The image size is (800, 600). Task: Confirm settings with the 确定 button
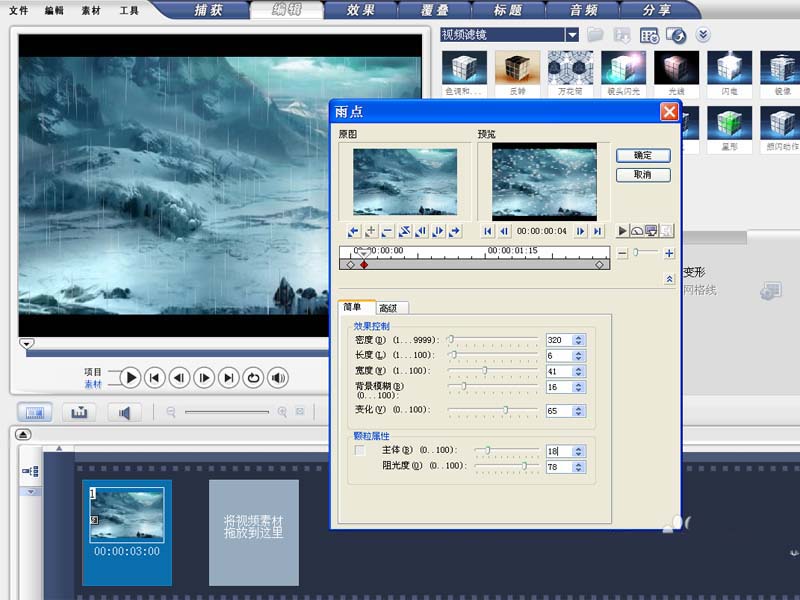click(x=644, y=155)
